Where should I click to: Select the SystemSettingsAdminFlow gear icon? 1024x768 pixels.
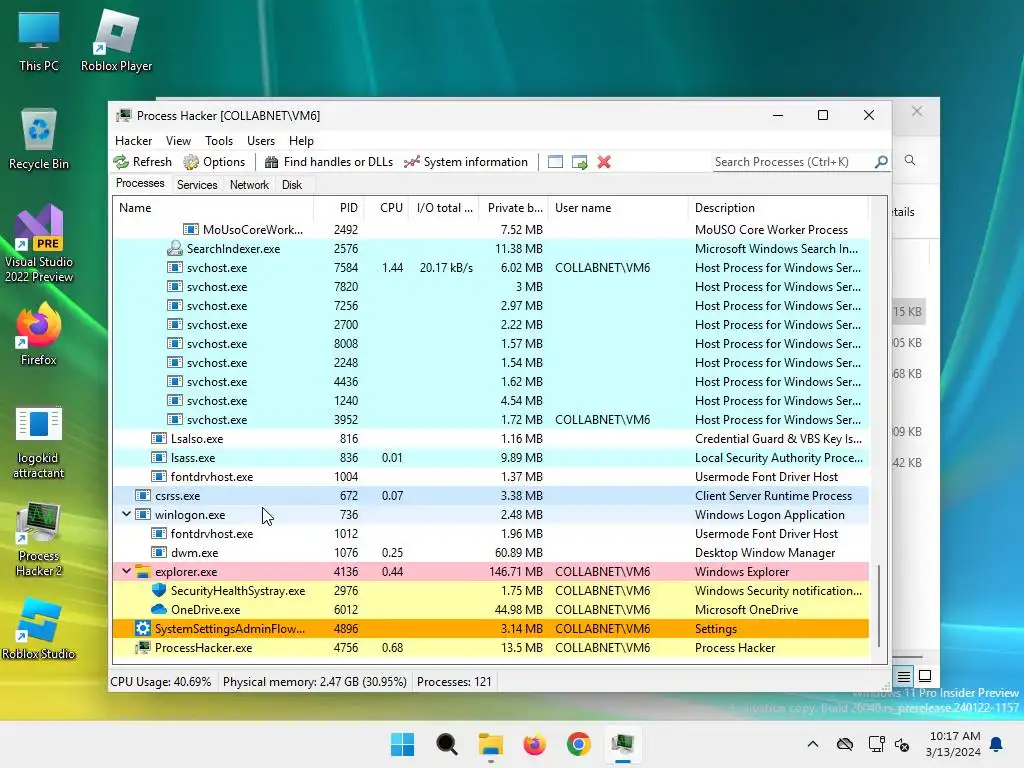(142, 628)
